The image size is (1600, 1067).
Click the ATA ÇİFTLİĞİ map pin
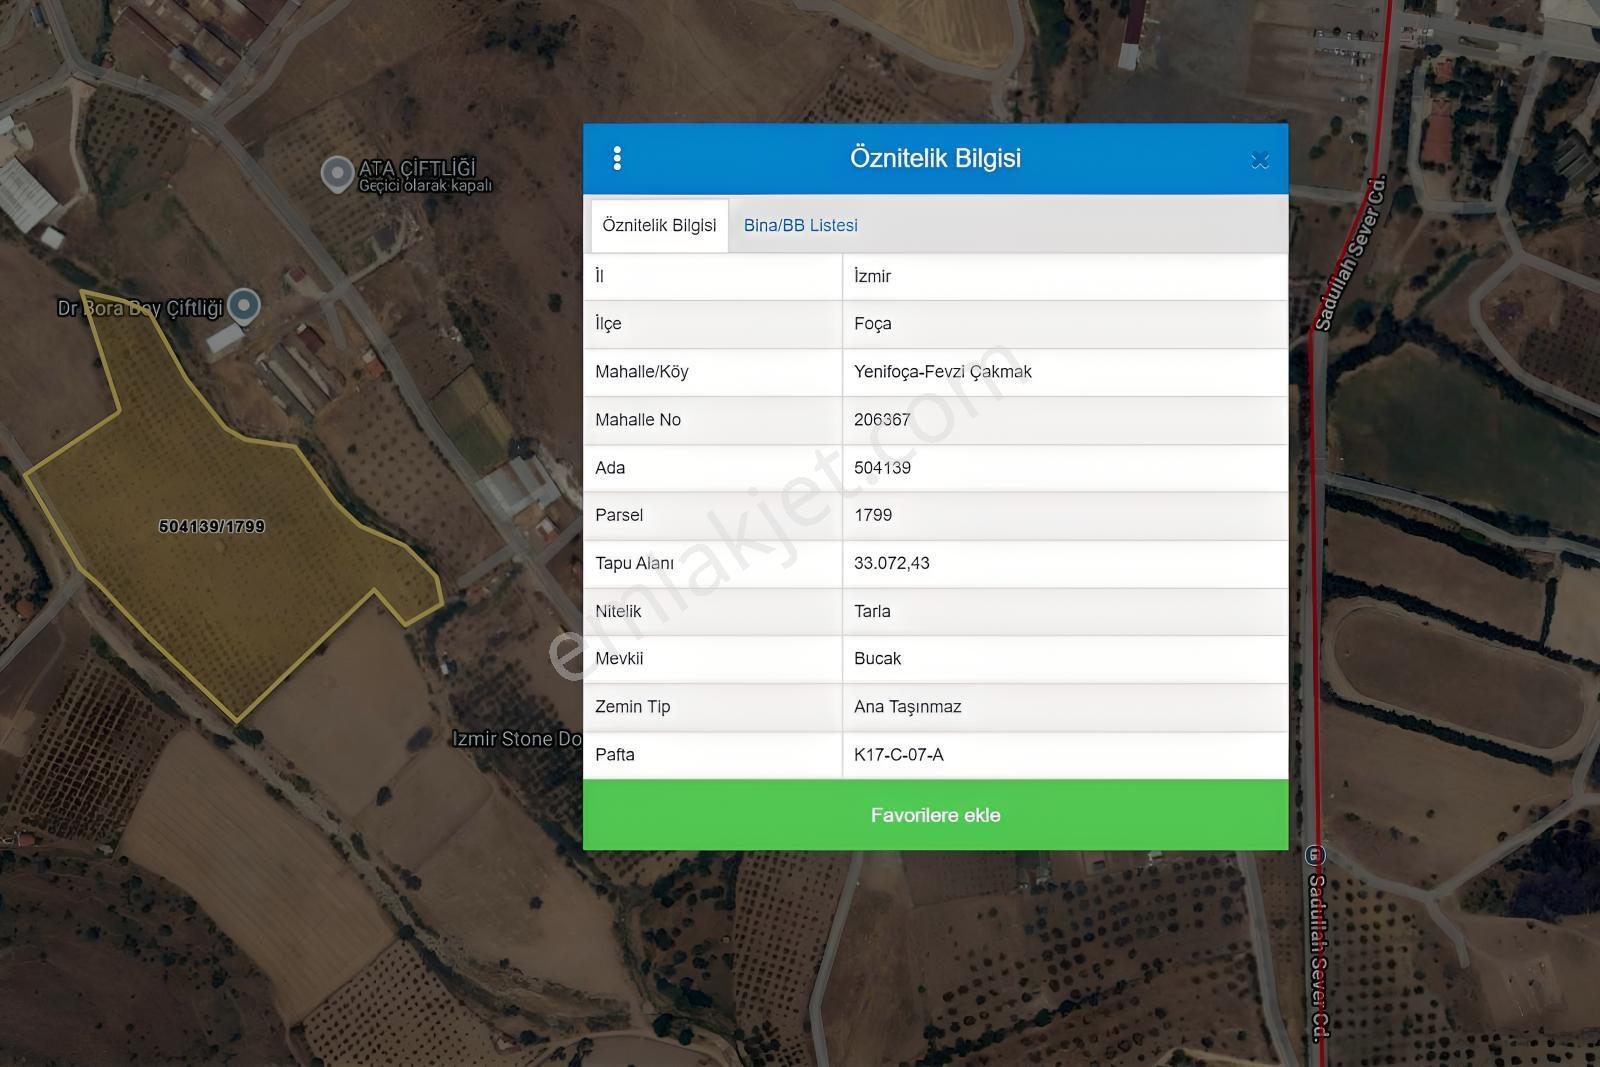point(337,174)
